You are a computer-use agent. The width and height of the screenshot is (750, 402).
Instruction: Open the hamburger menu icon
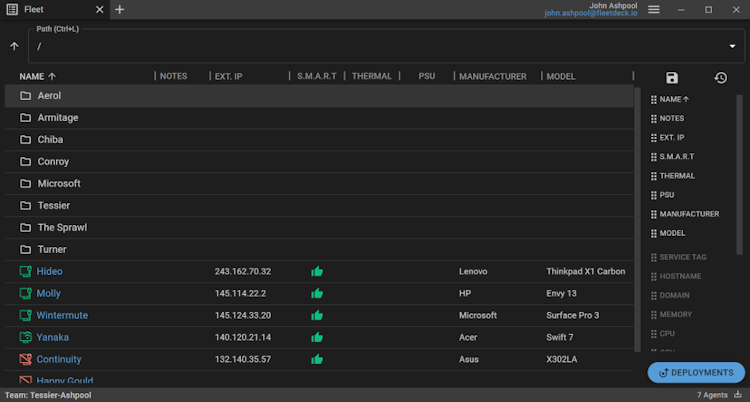[654, 10]
